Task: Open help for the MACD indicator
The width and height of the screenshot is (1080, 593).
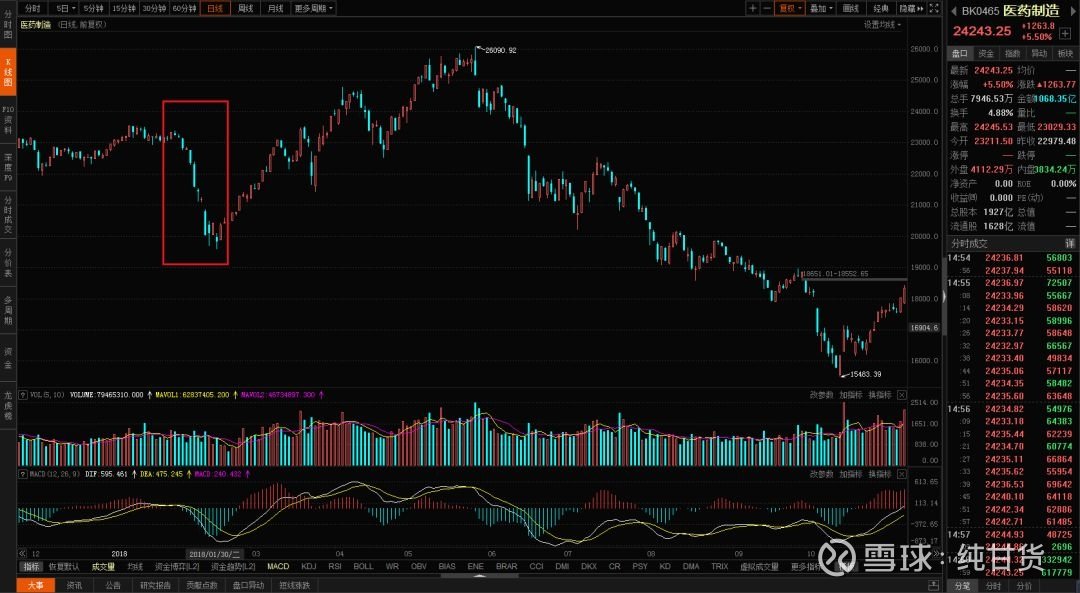Action: tap(23, 474)
